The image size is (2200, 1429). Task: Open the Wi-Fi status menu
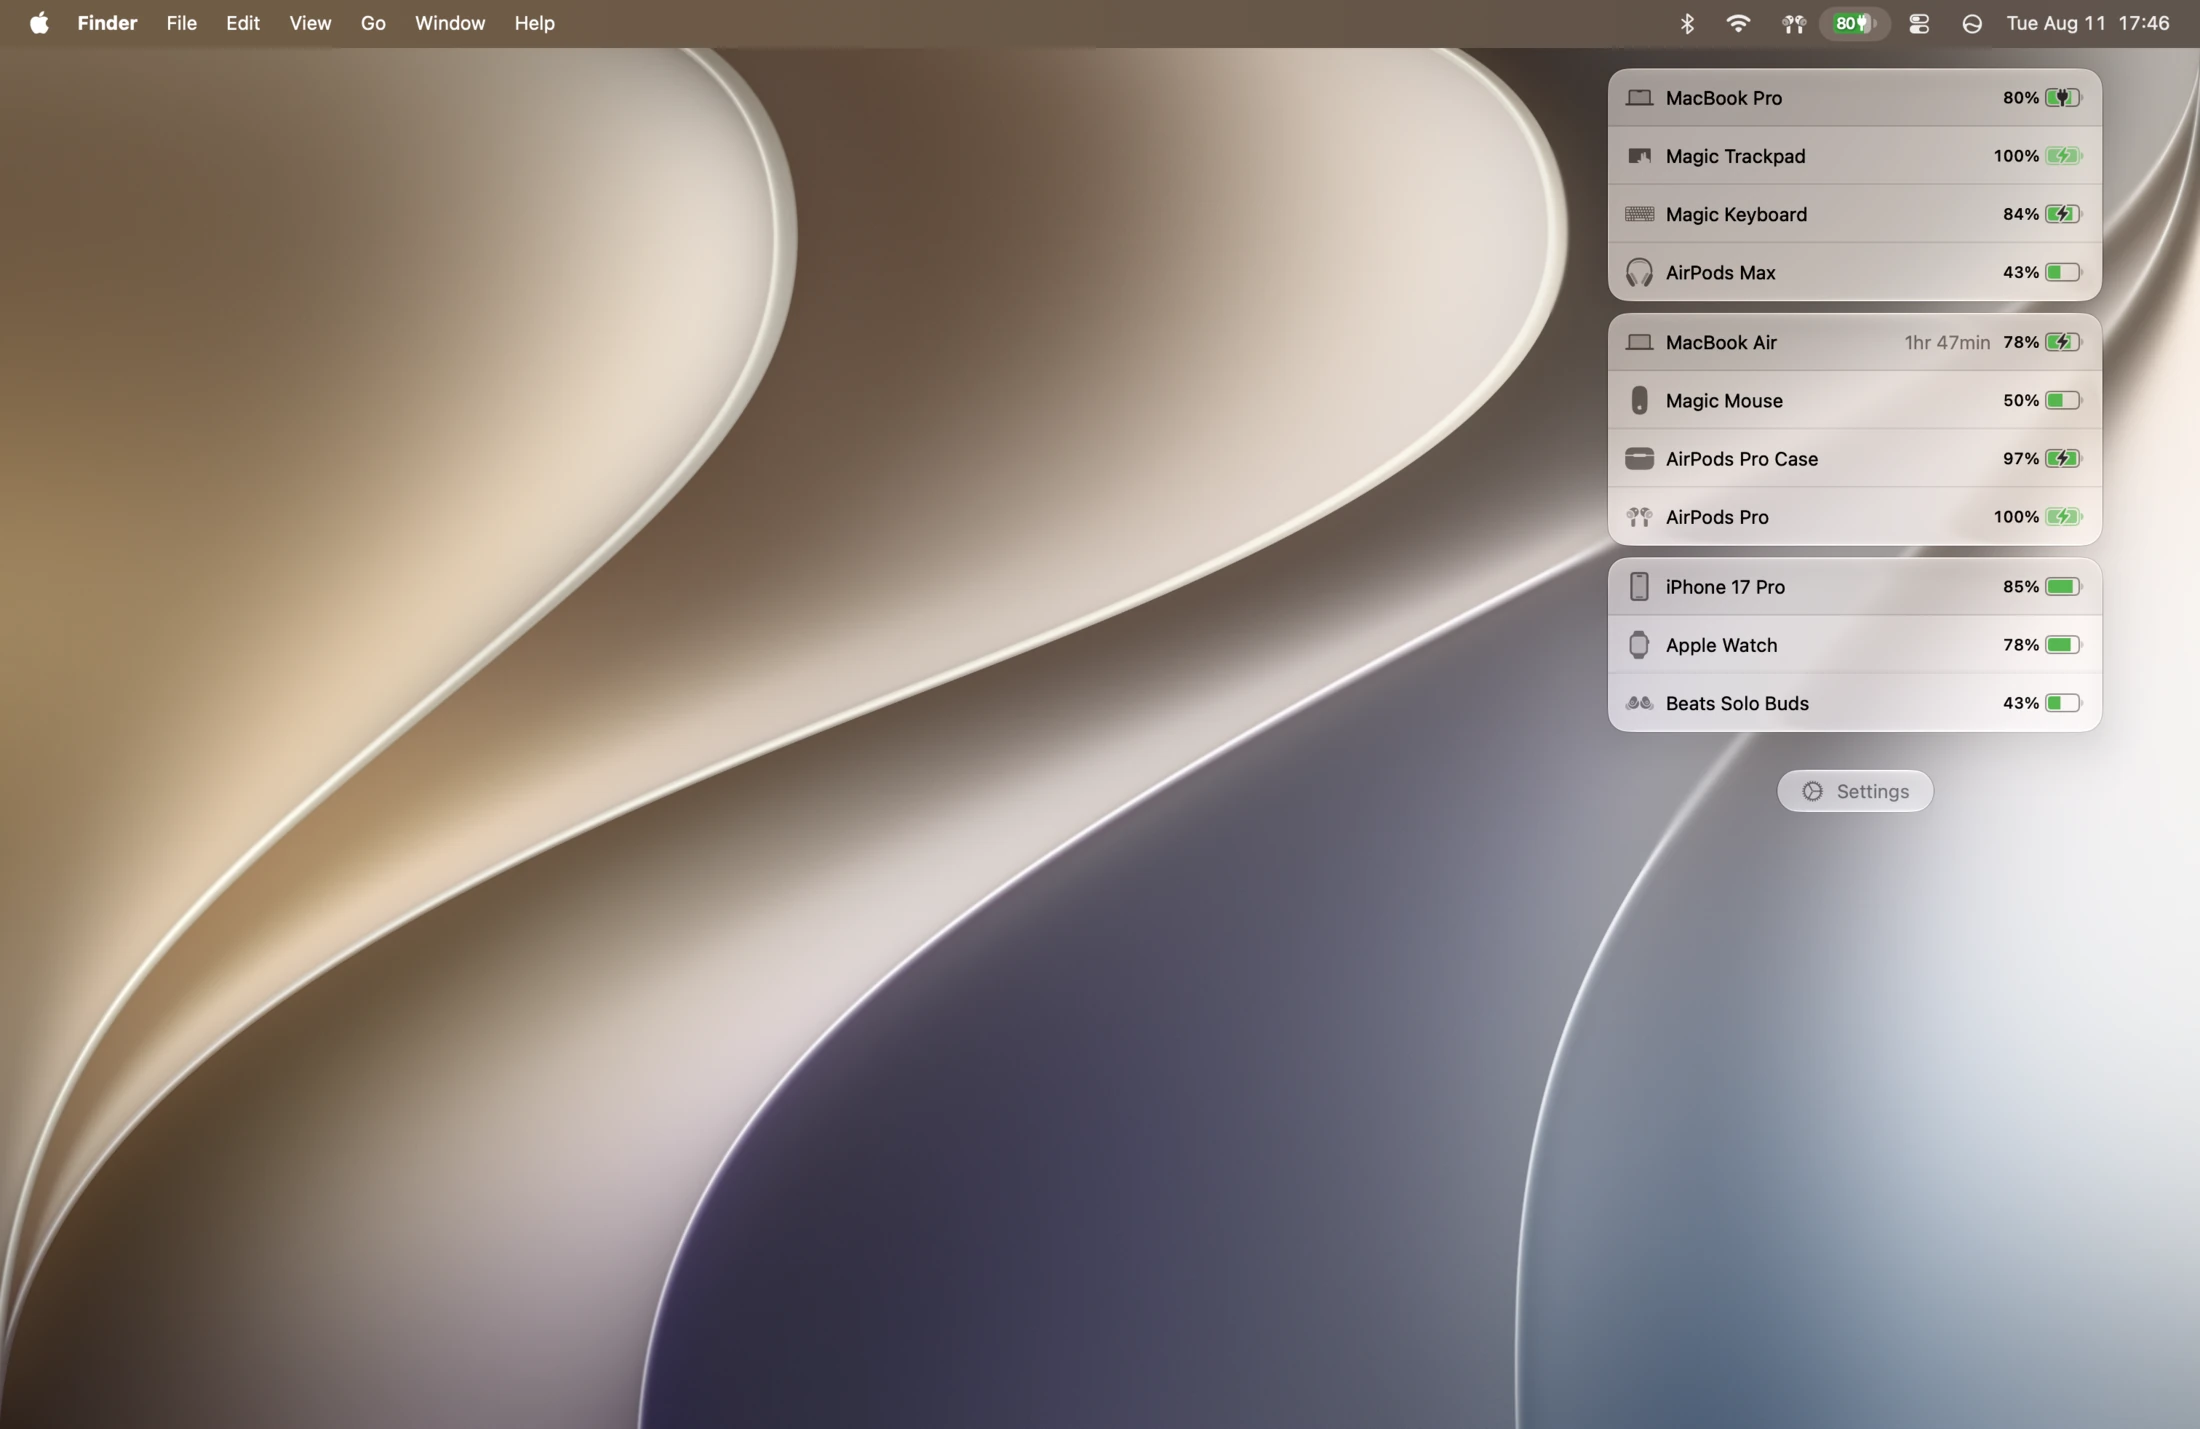(x=1738, y=23)
